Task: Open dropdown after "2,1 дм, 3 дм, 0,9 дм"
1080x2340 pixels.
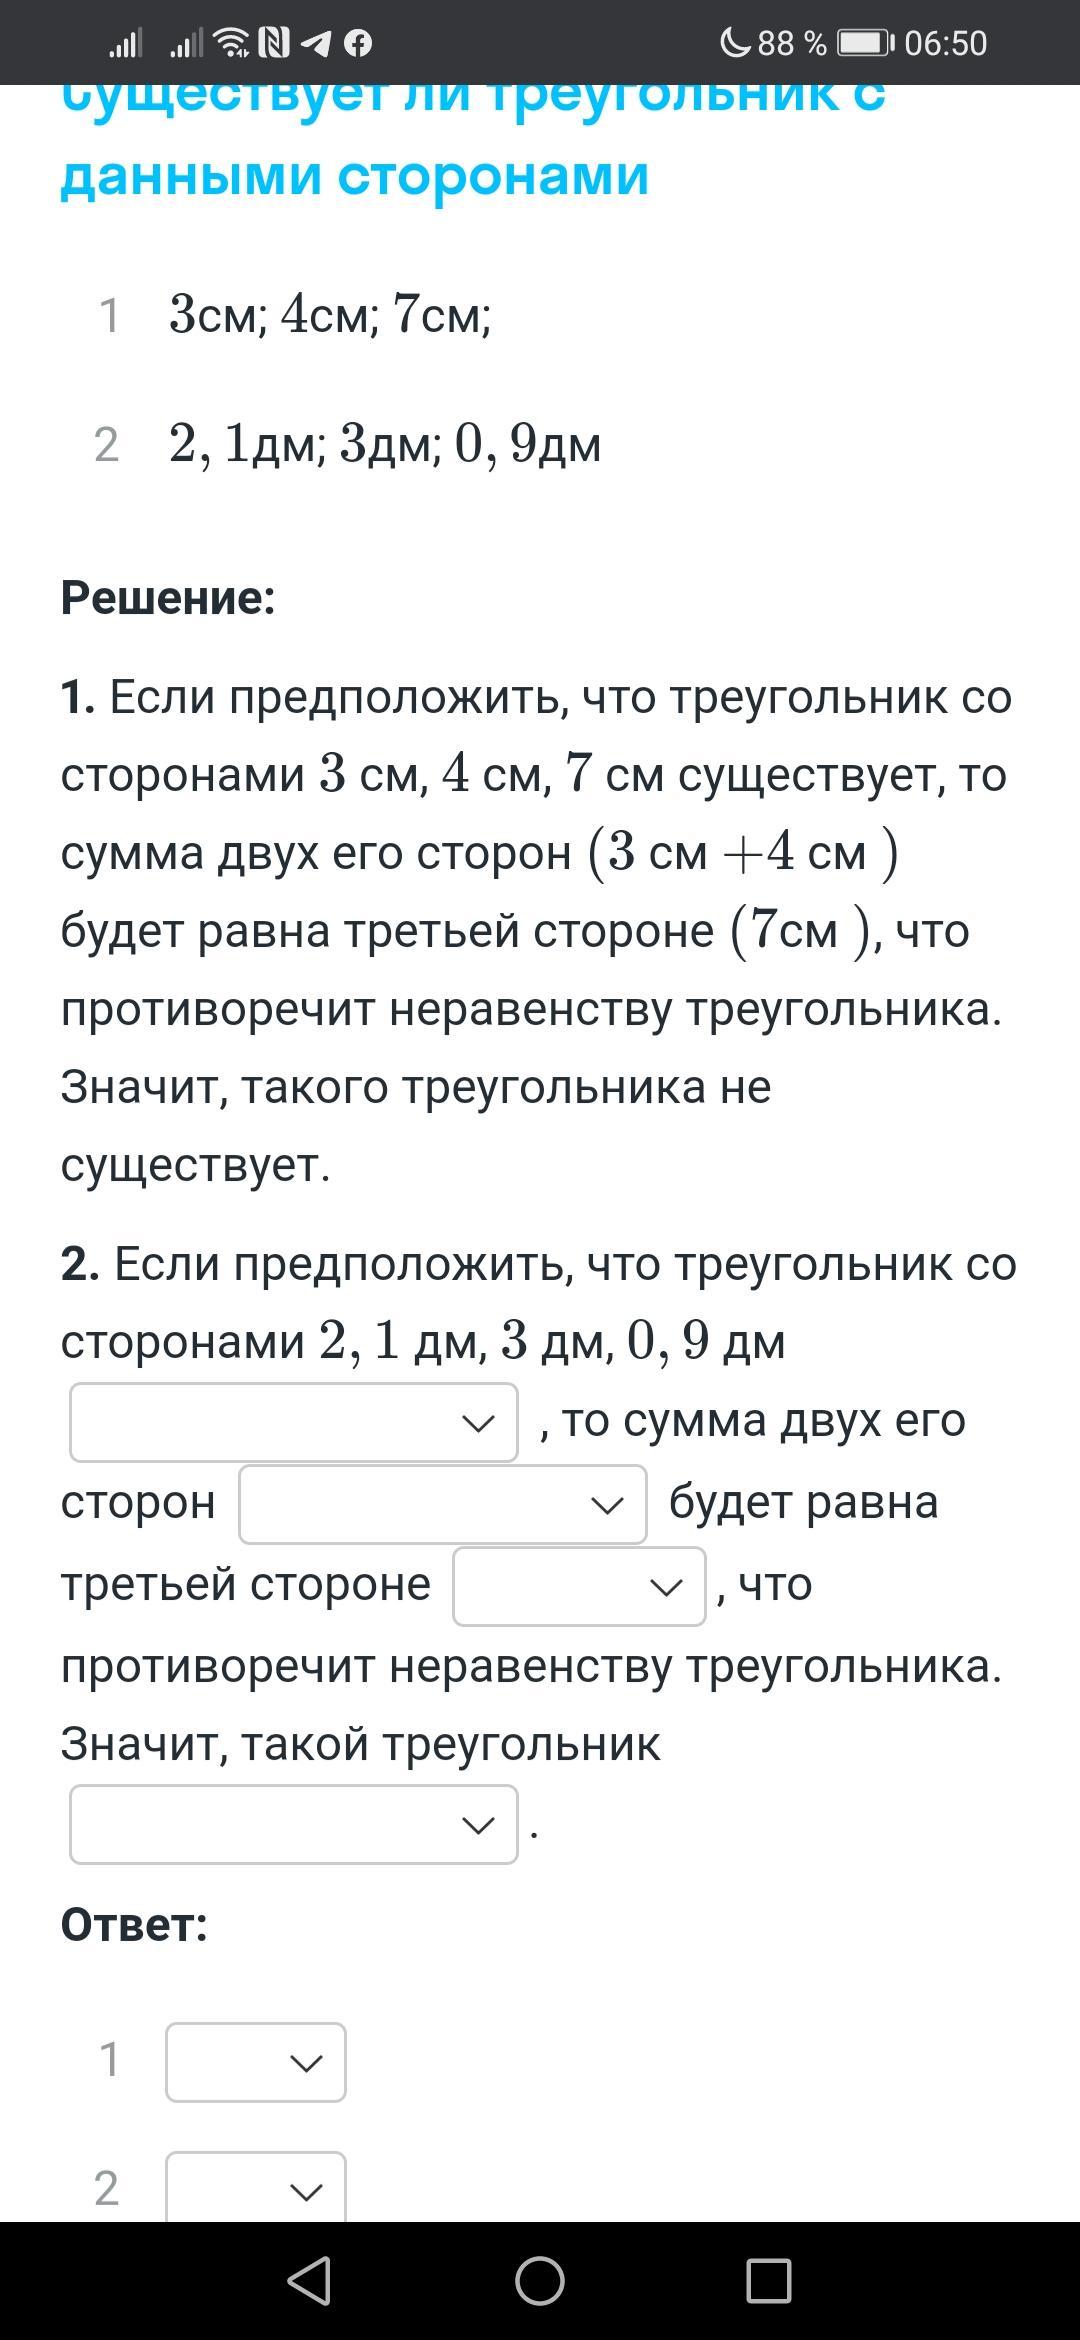Action: point(294,1422)
